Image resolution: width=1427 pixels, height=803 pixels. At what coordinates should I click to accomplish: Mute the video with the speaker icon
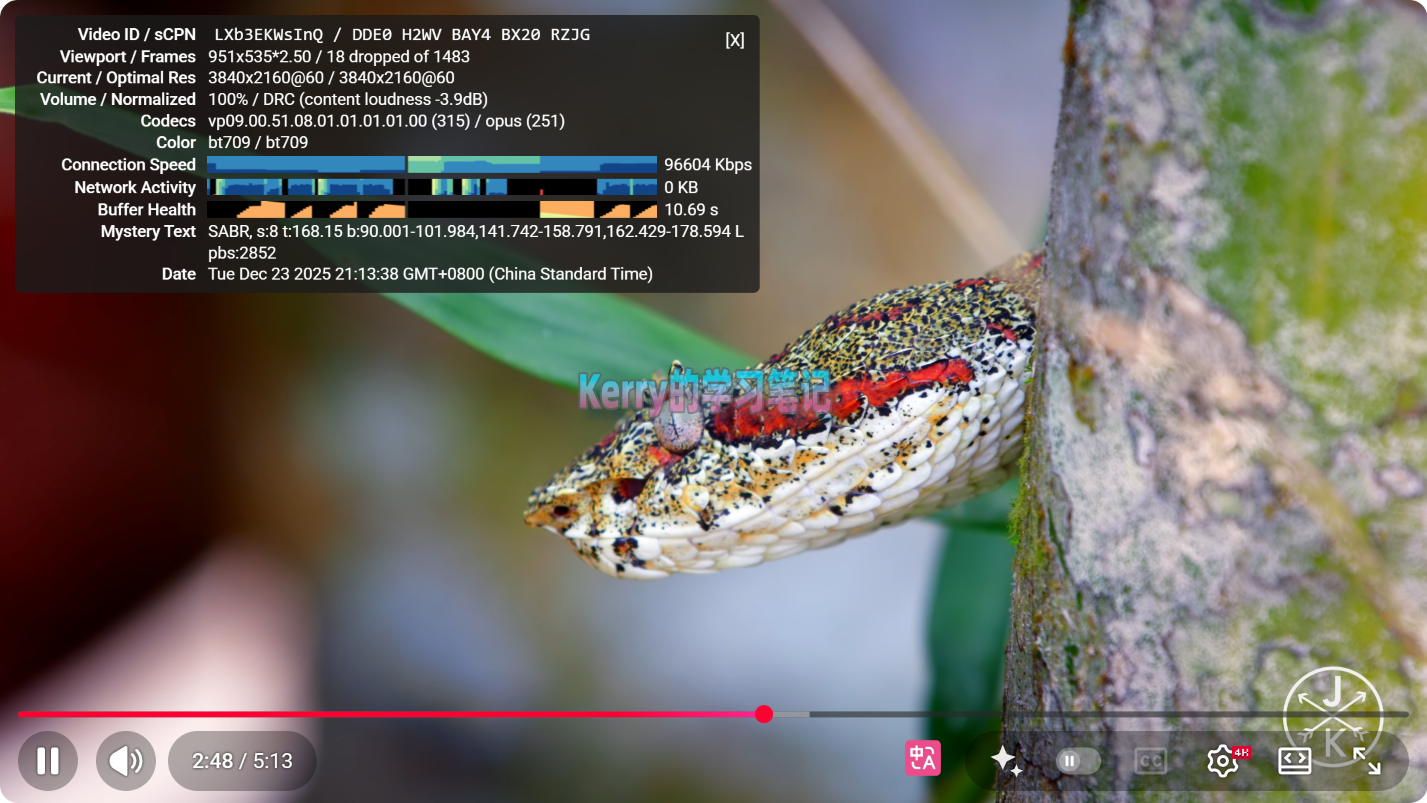tap(126, 761)
